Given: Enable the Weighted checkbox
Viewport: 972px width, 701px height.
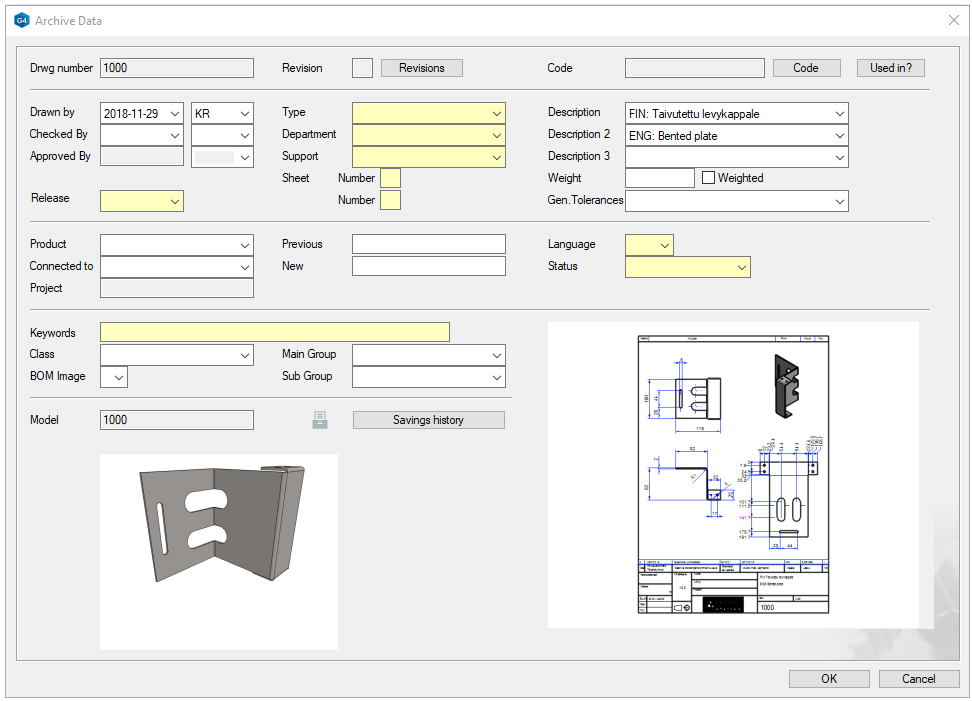Looking at the screenshot, I should pyautogui.click(x=709, y=178).
